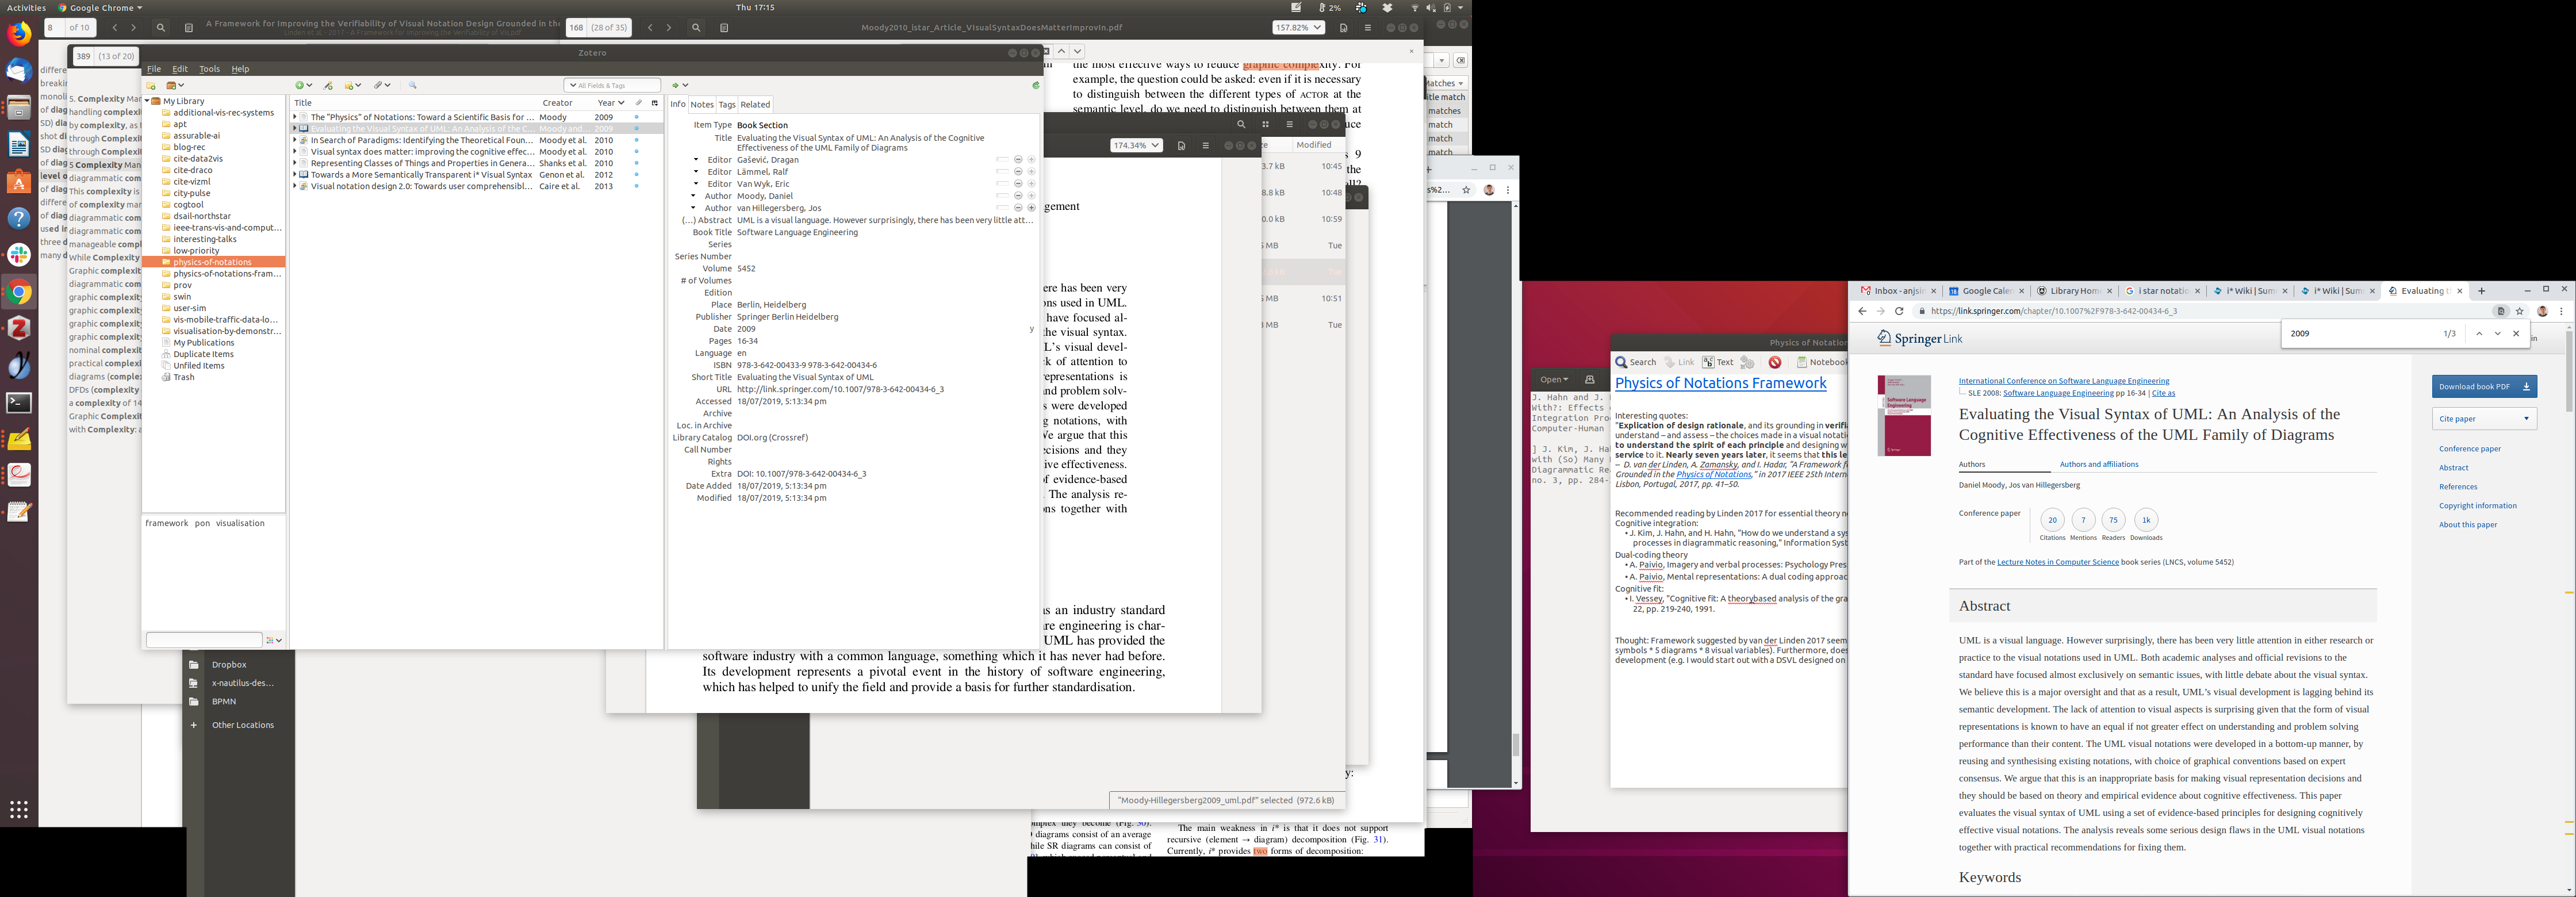Switch name field mode for Moody, Daniel
The width and height of the screenshot is (2576, 897).
(x=1002, y=196)
